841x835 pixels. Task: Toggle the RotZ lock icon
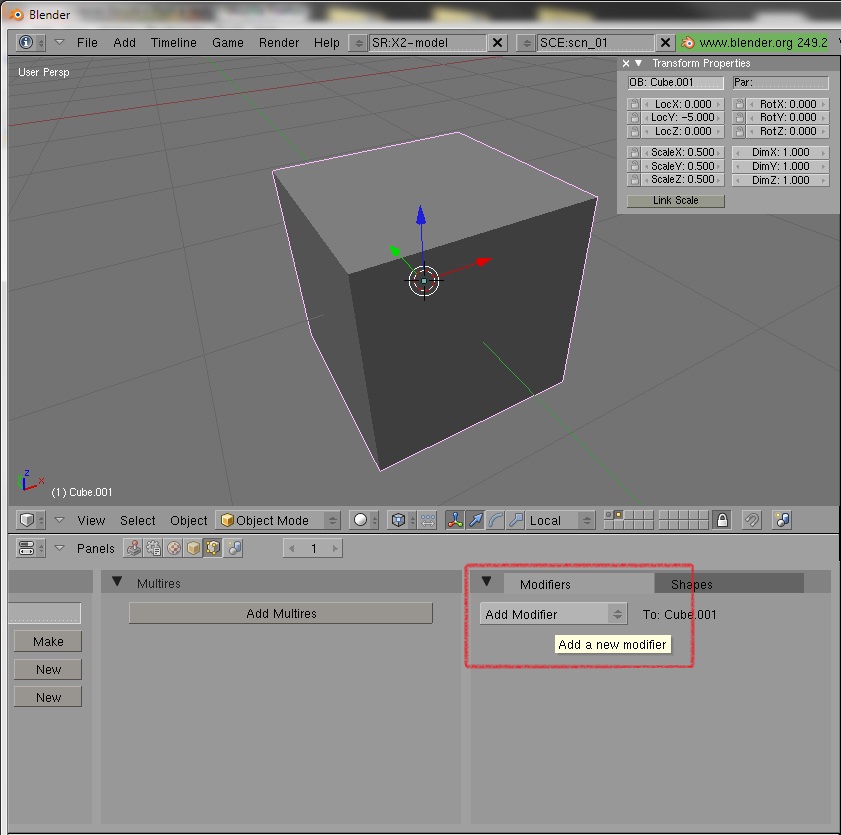pyautogui.click(x=739, y=131)
